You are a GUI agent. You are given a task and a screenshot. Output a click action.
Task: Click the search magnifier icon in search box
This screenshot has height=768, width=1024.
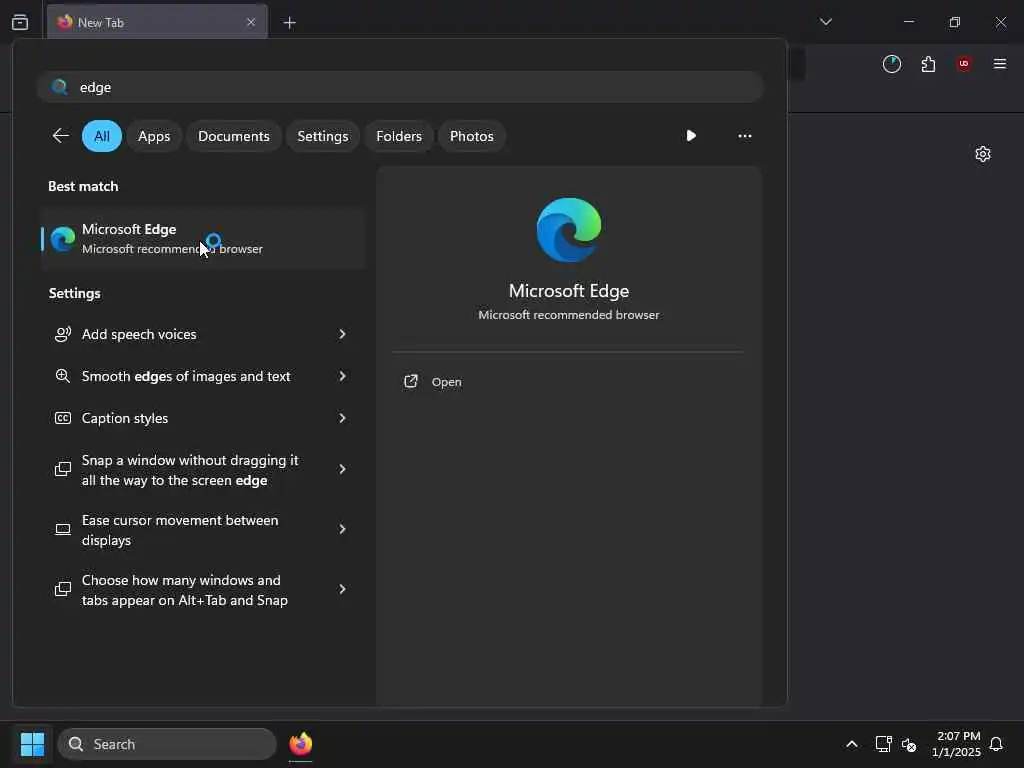59,87
